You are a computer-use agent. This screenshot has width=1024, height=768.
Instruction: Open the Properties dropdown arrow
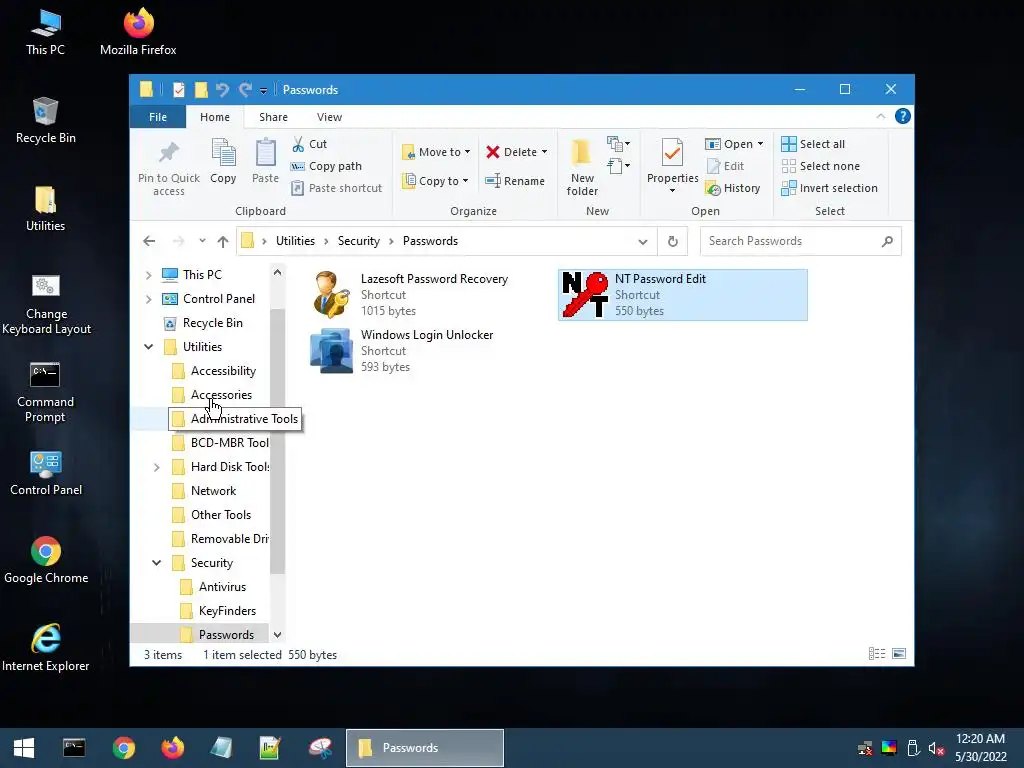(x=672, y=191)
